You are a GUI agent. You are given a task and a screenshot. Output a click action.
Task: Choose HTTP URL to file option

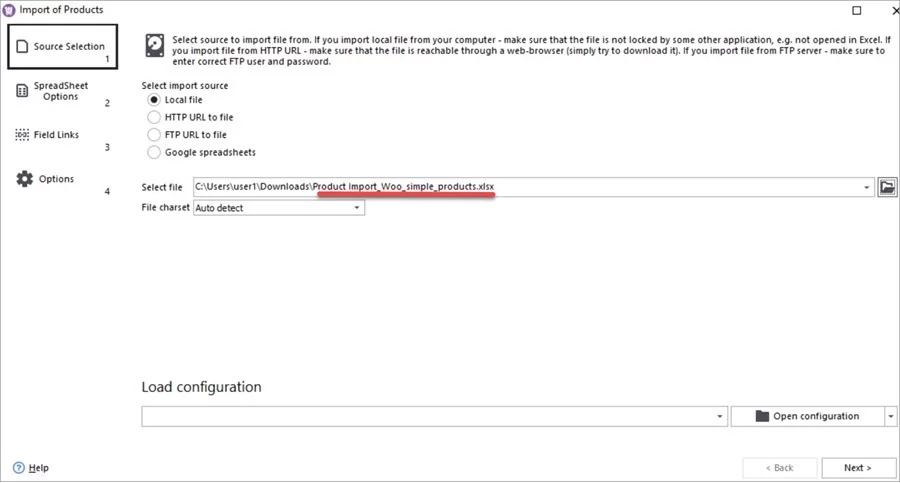(x=154, y=117)
